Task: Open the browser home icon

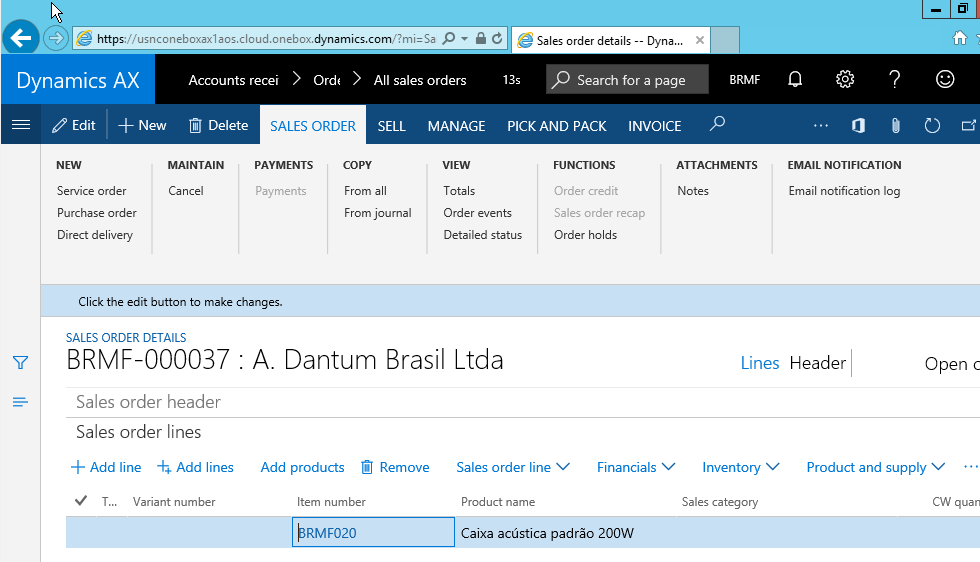Action: [959, 39]
